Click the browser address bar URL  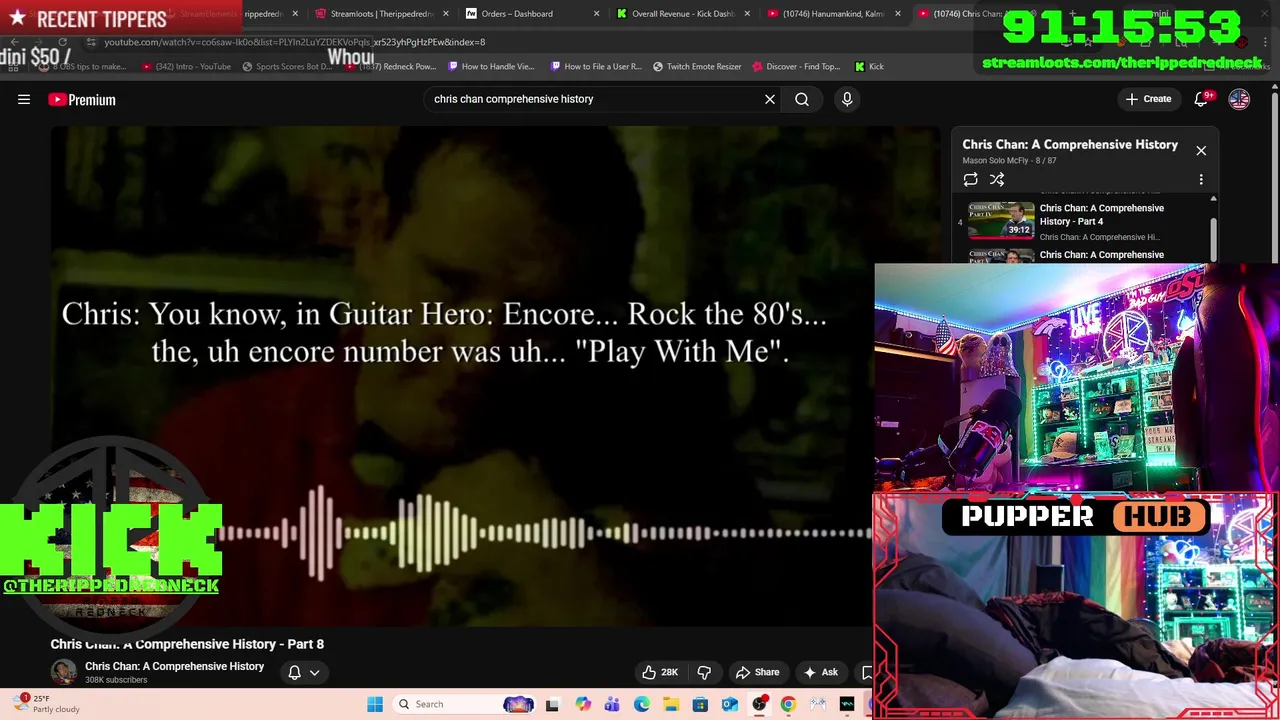click(294, 42)
